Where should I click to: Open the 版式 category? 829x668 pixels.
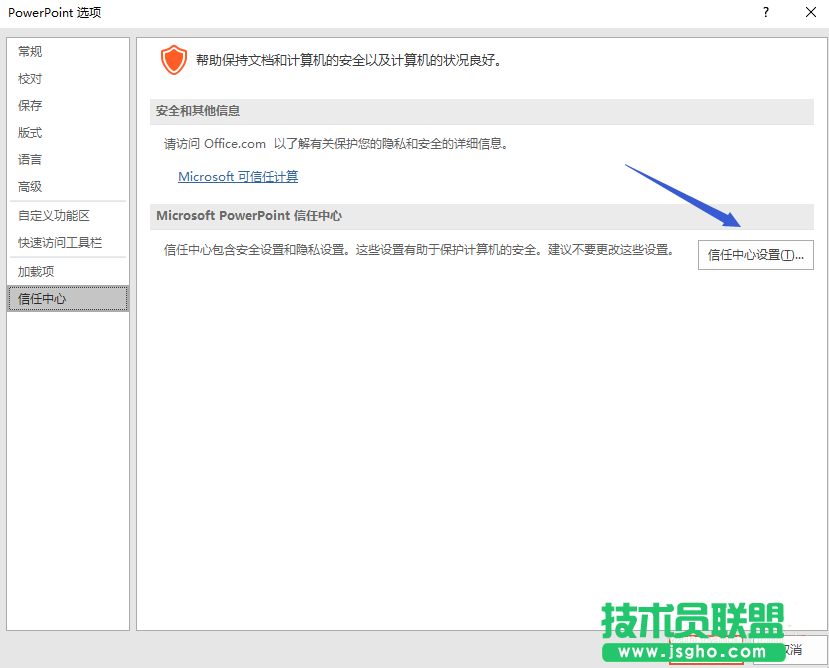tap(68, 132)
